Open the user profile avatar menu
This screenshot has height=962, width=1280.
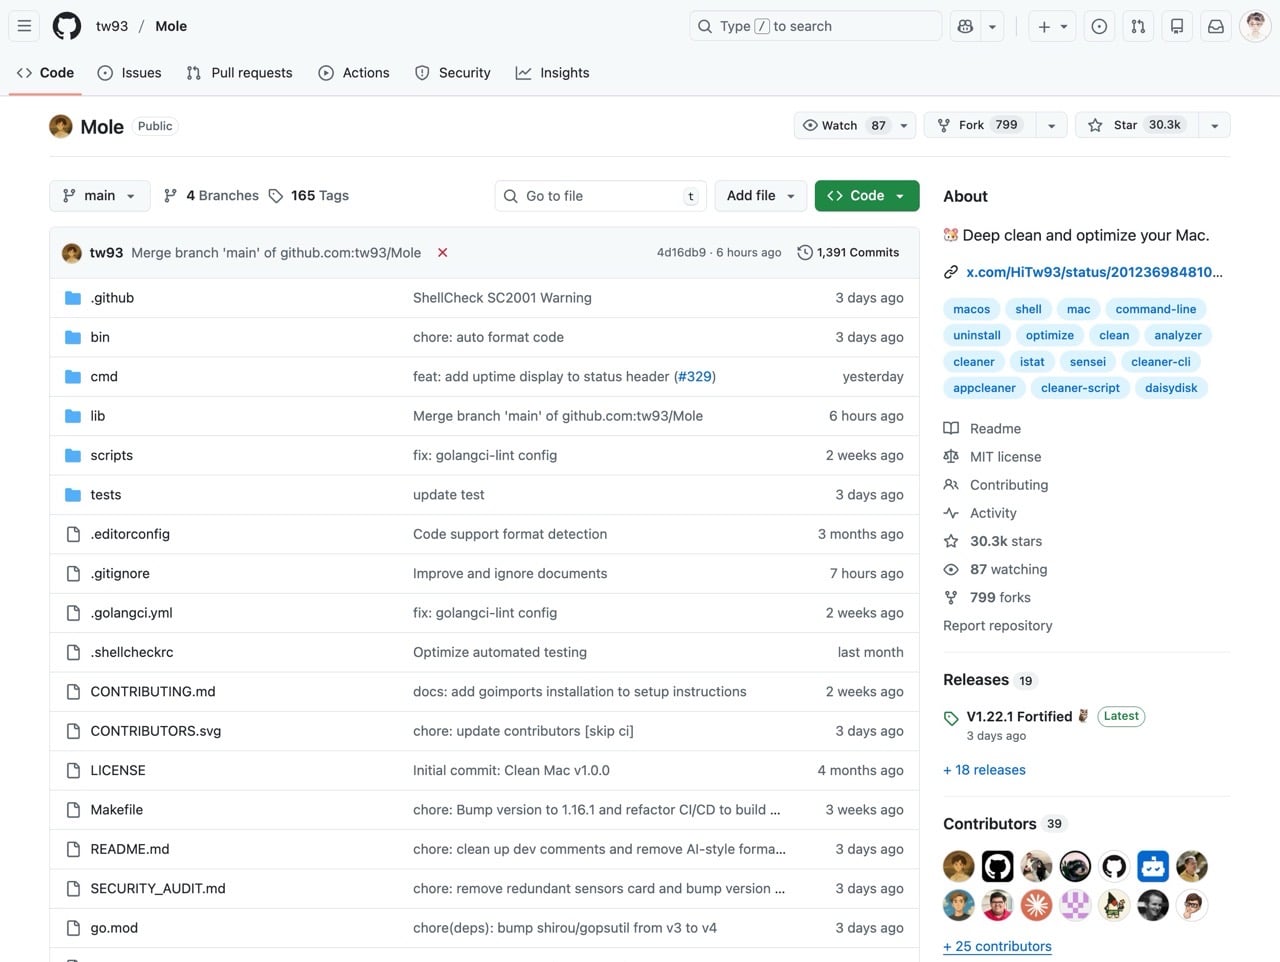pyautogui.click(x=1254, y=27)
